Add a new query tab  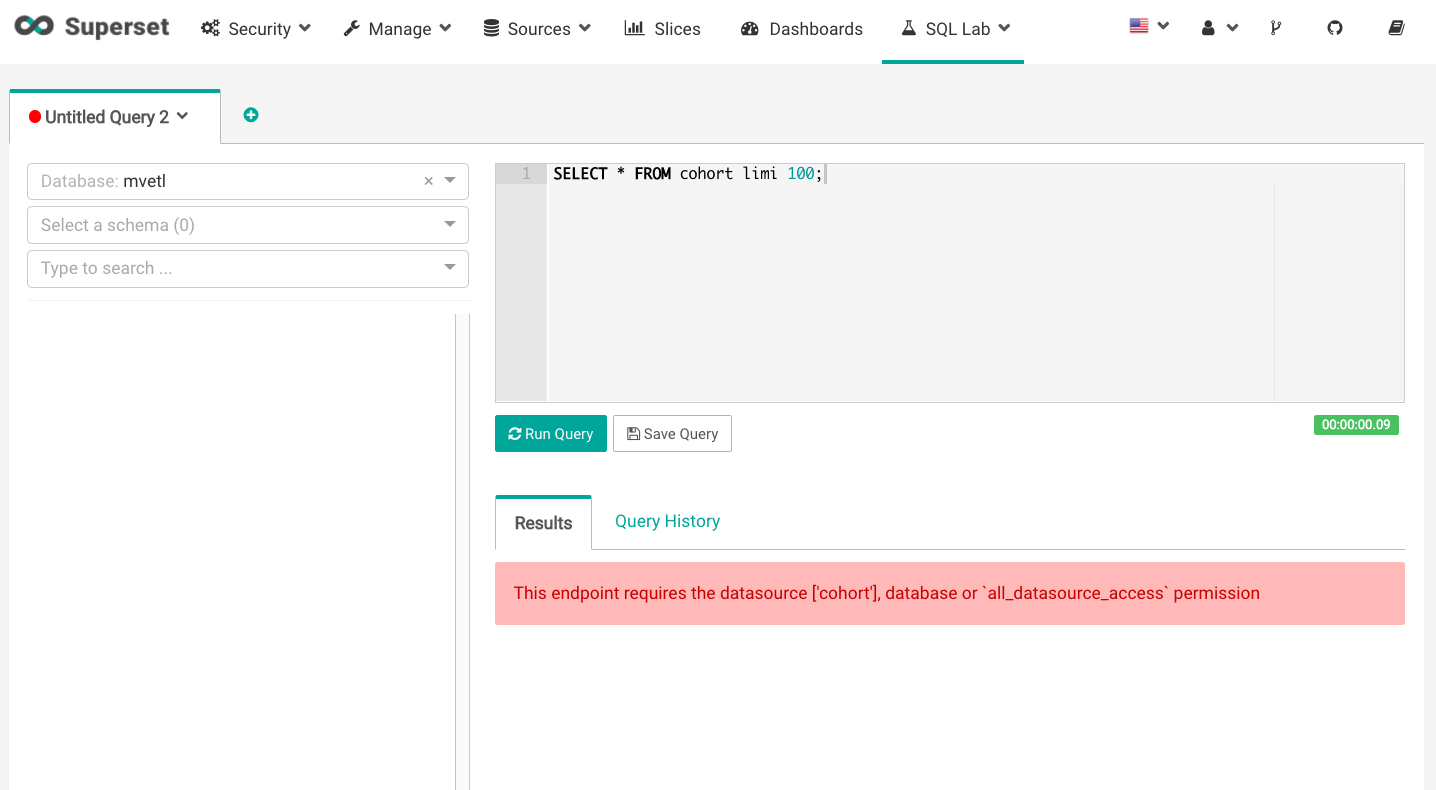click(251, 115)
